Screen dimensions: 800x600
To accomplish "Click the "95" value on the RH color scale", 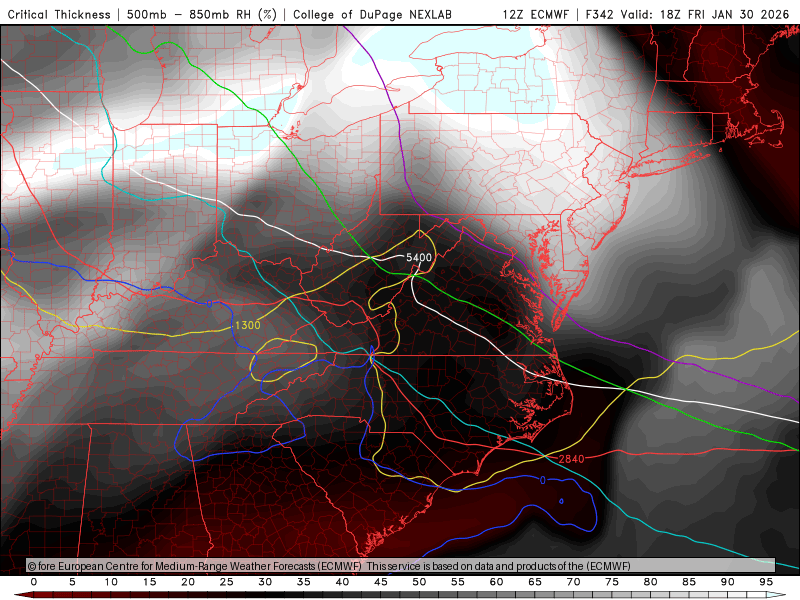I will (766, 582).
